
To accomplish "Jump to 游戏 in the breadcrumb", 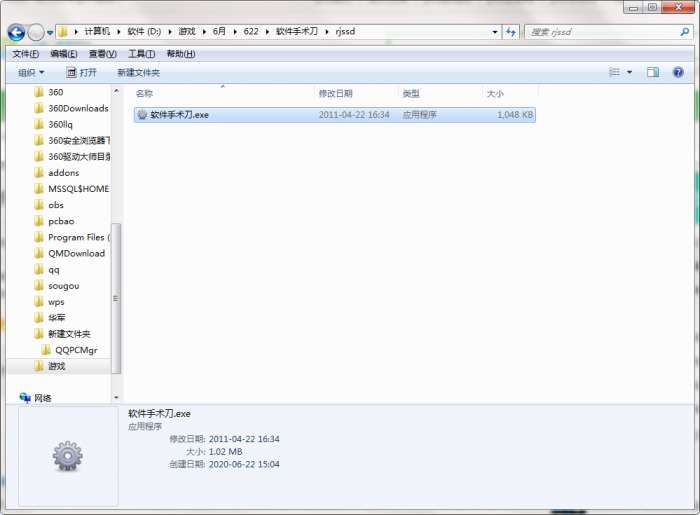I will click(x=187, y=31).
